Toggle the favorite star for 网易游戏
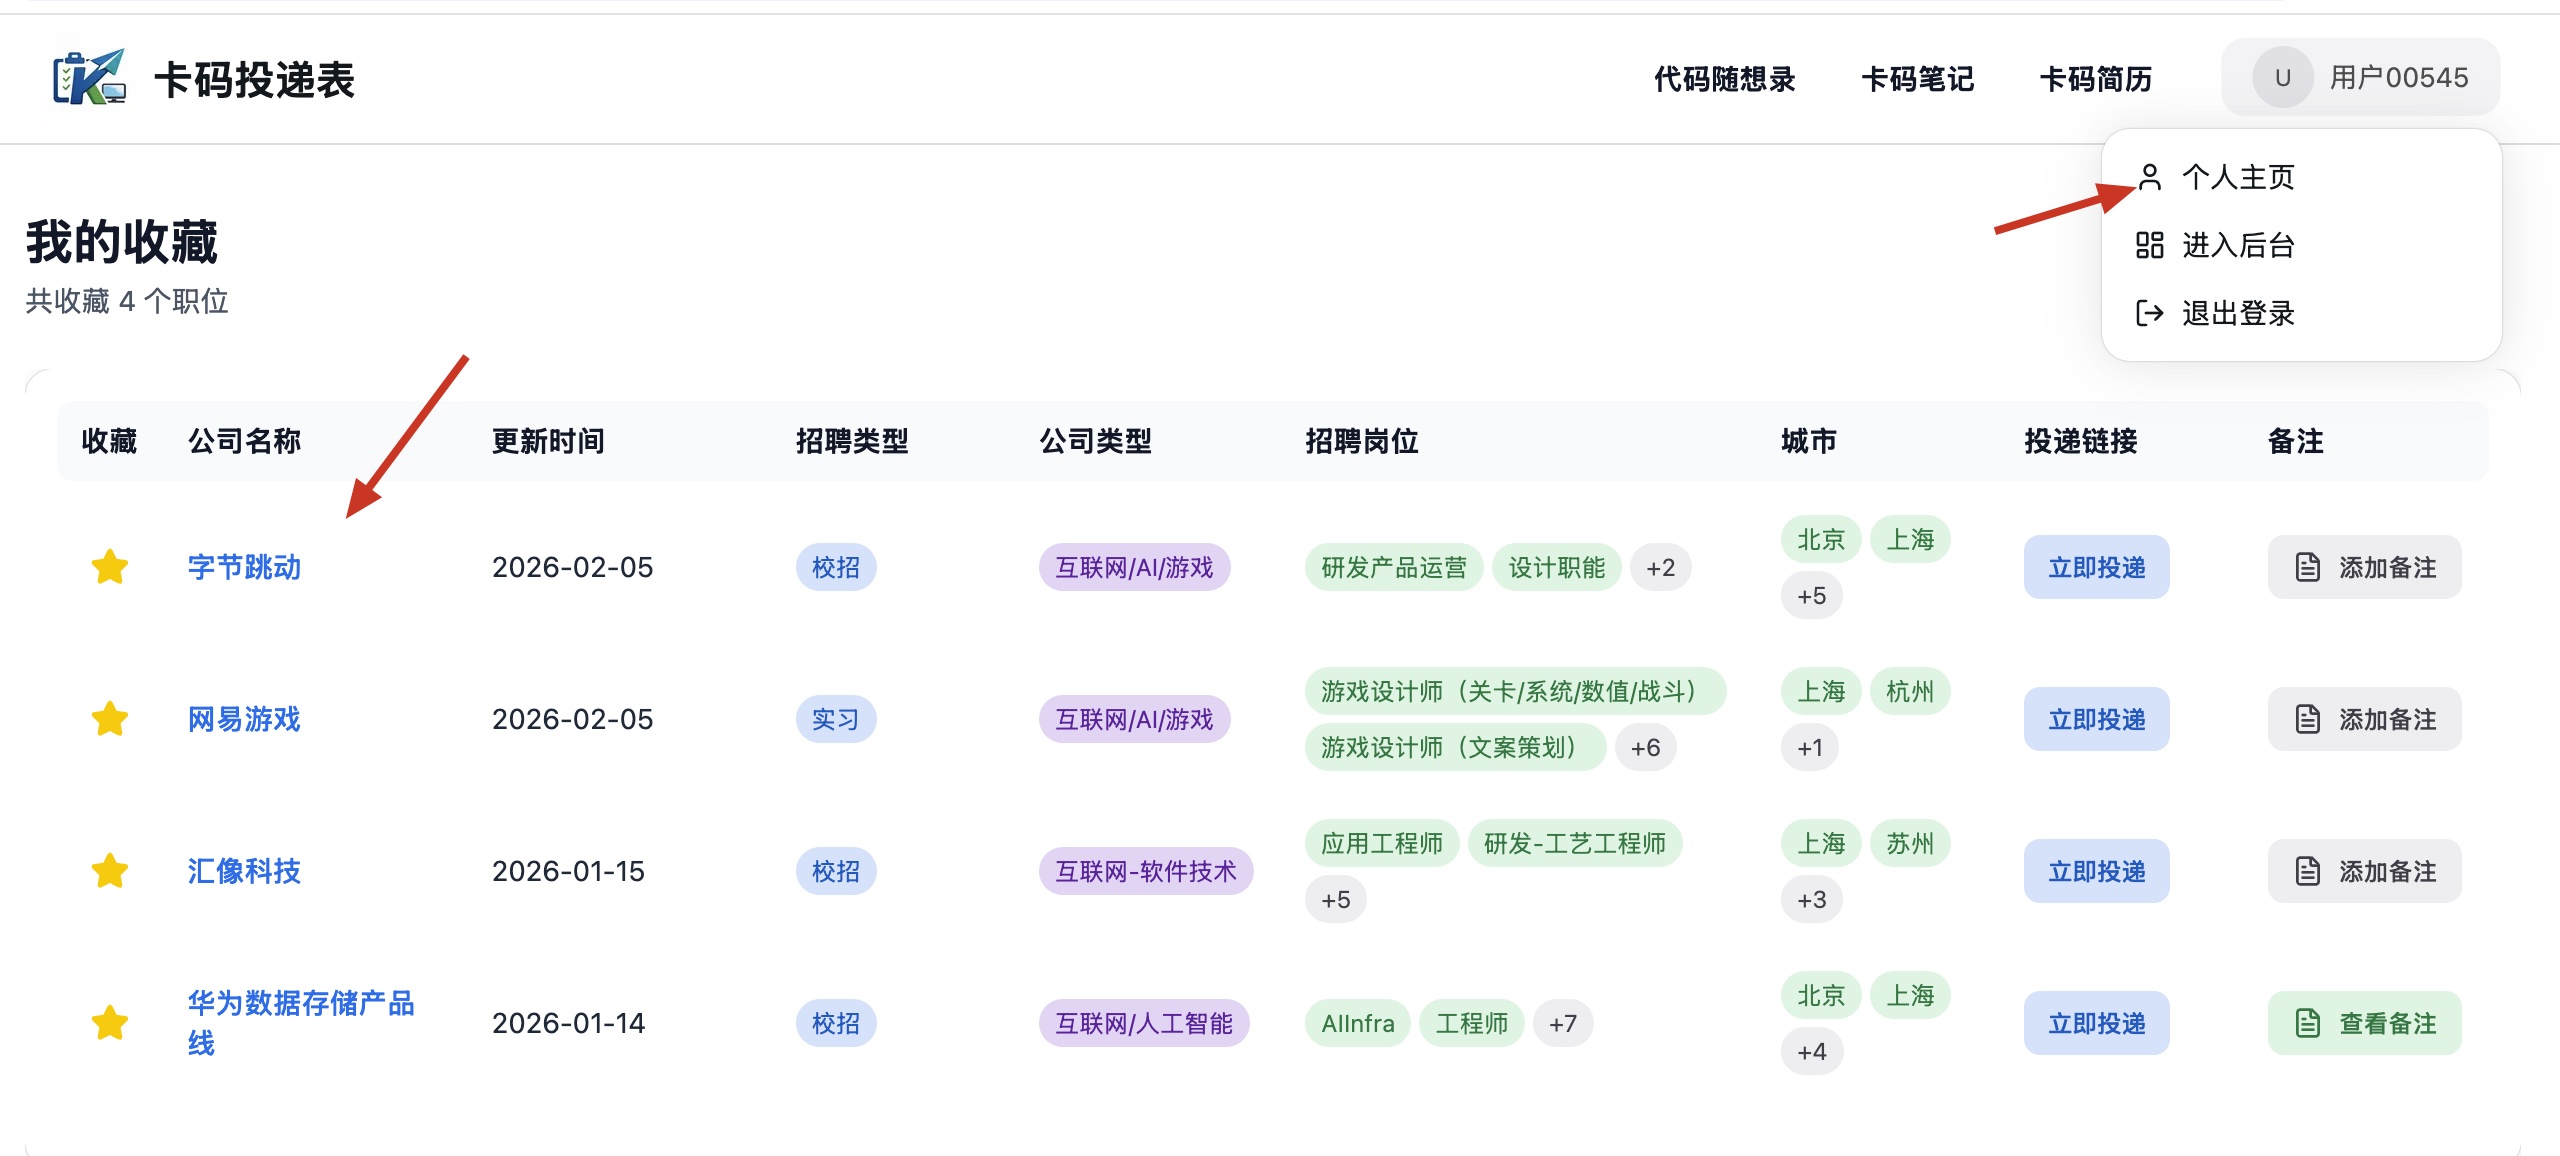2560x1156 pixels. [110, 719]
